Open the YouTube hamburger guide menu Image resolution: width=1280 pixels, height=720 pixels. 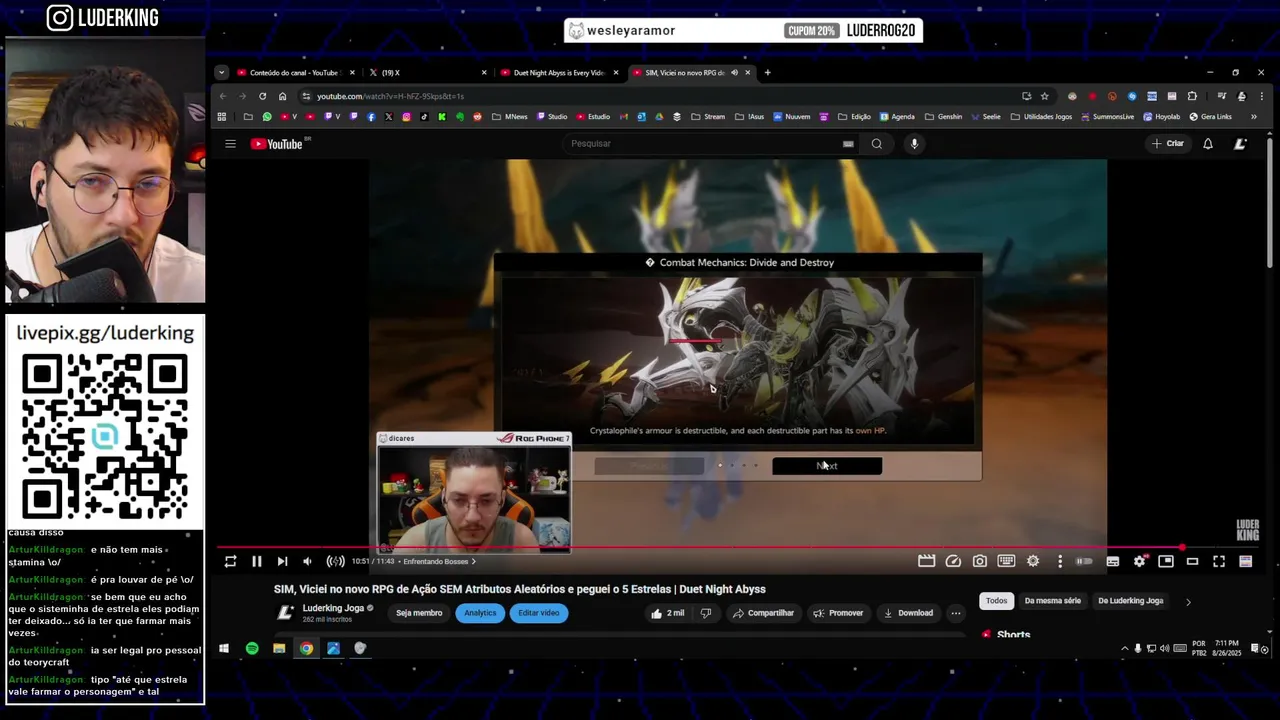(x=230, y=144)
